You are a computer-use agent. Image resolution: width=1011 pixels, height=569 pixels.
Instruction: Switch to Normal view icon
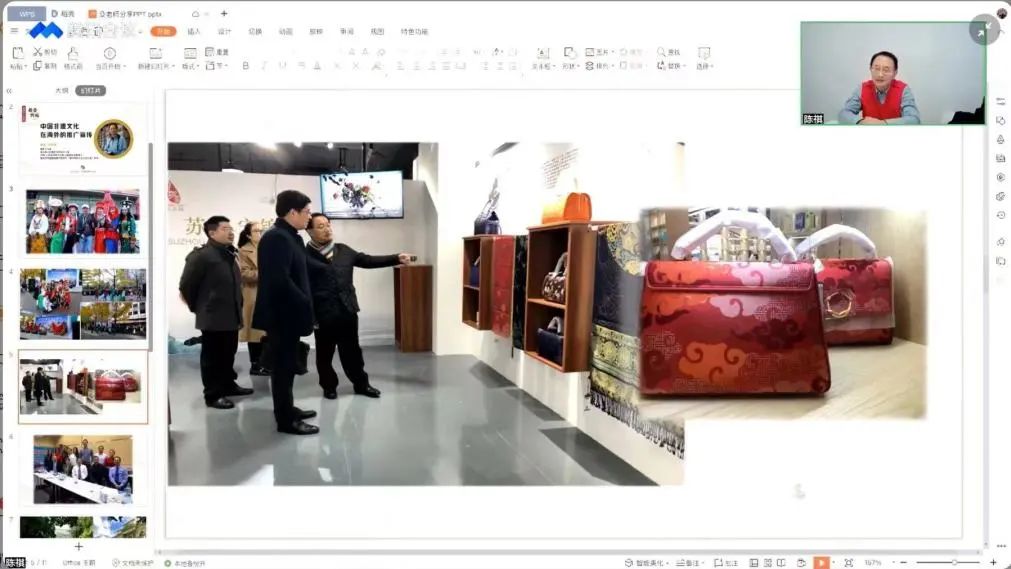point(754,563)
